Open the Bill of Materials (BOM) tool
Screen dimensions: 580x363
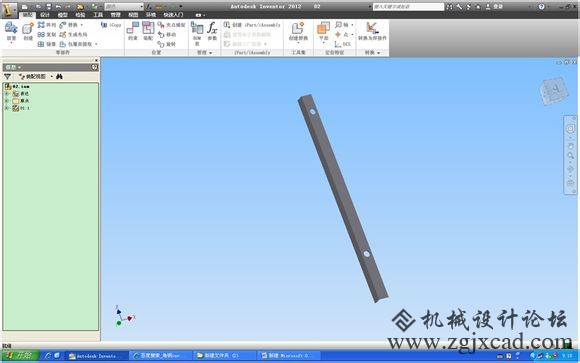(x=197, y=33)
